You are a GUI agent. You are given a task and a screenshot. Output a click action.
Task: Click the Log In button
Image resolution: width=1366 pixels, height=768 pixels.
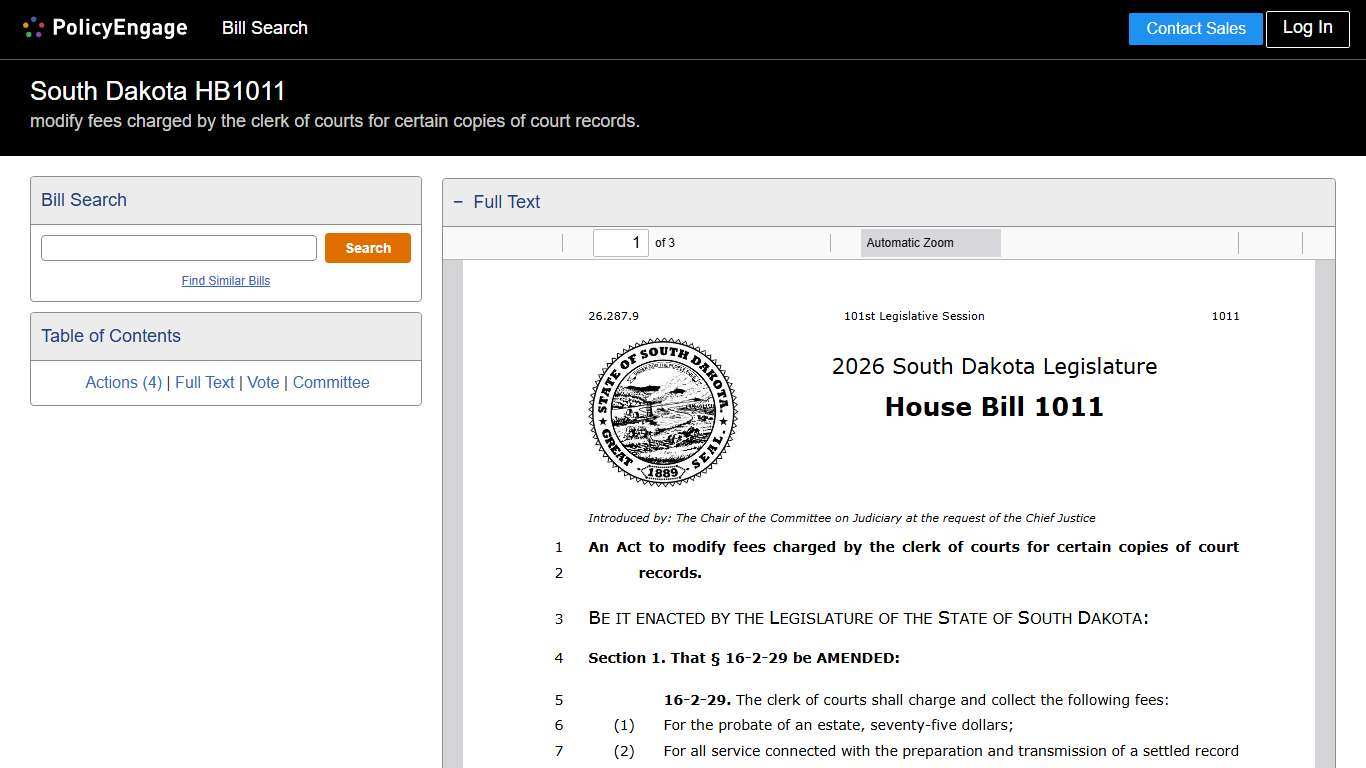1307,28
